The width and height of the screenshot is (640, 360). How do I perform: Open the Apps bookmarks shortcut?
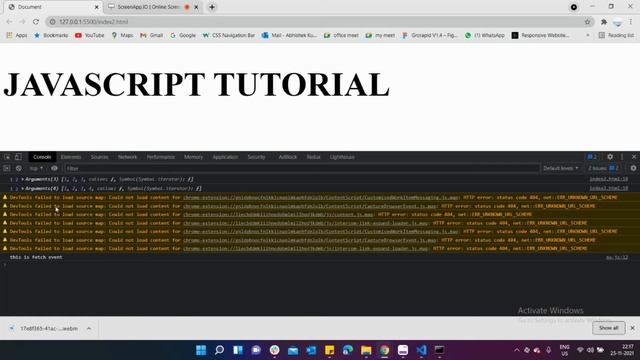pos(17,36)
